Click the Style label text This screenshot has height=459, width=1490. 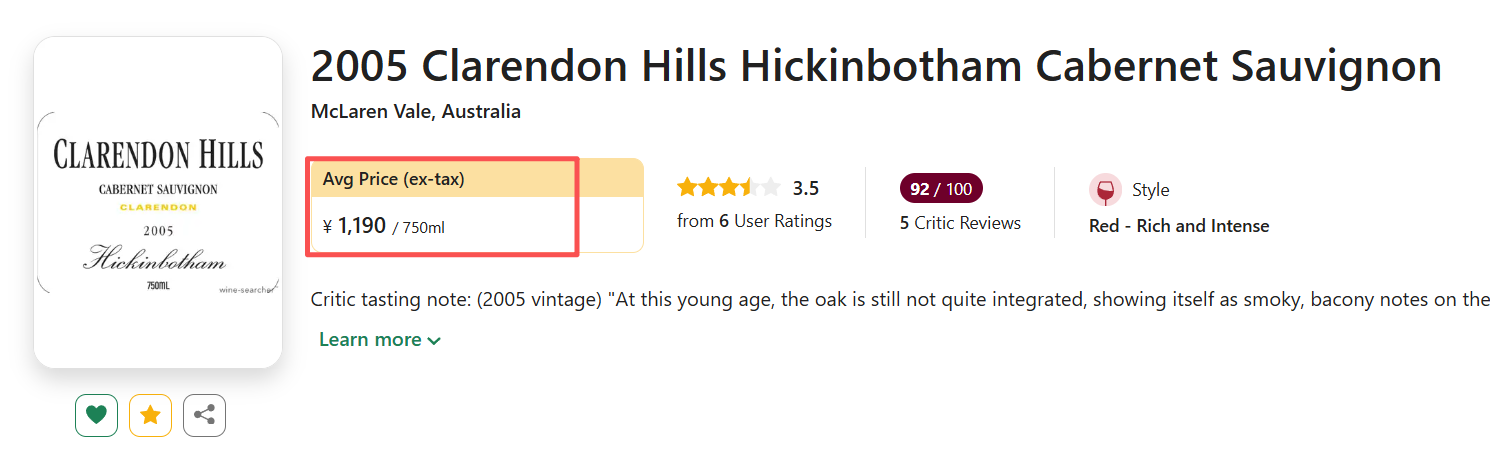click(1150, 190)
